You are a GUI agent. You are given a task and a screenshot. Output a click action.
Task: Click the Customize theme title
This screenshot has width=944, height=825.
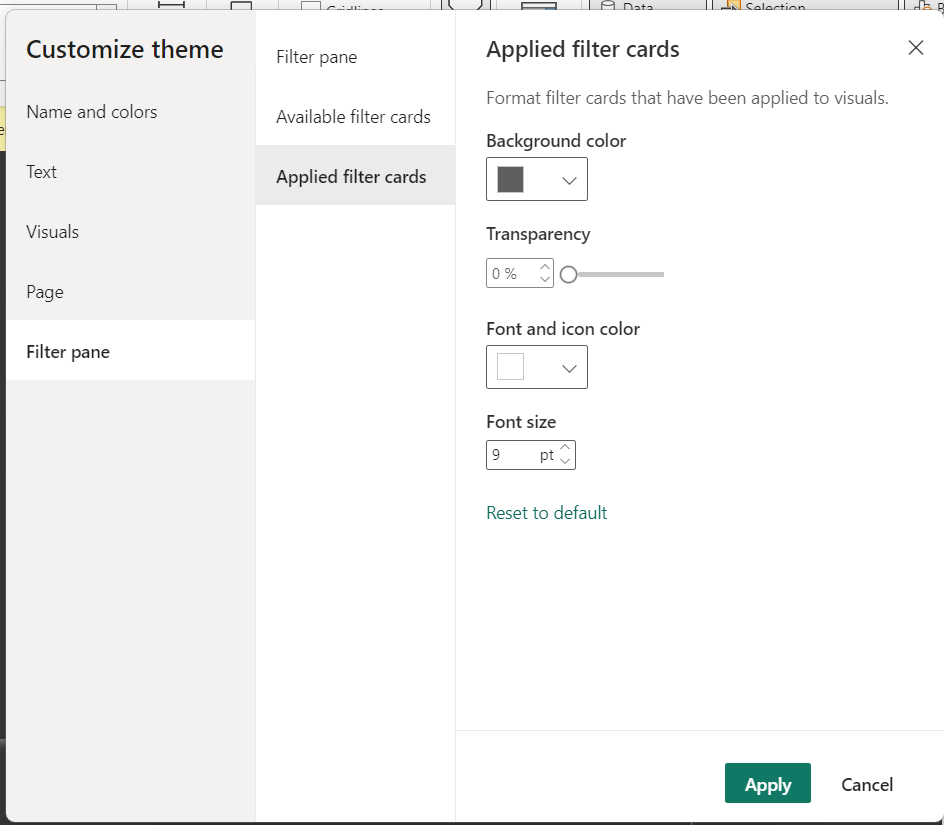[125, 49]
